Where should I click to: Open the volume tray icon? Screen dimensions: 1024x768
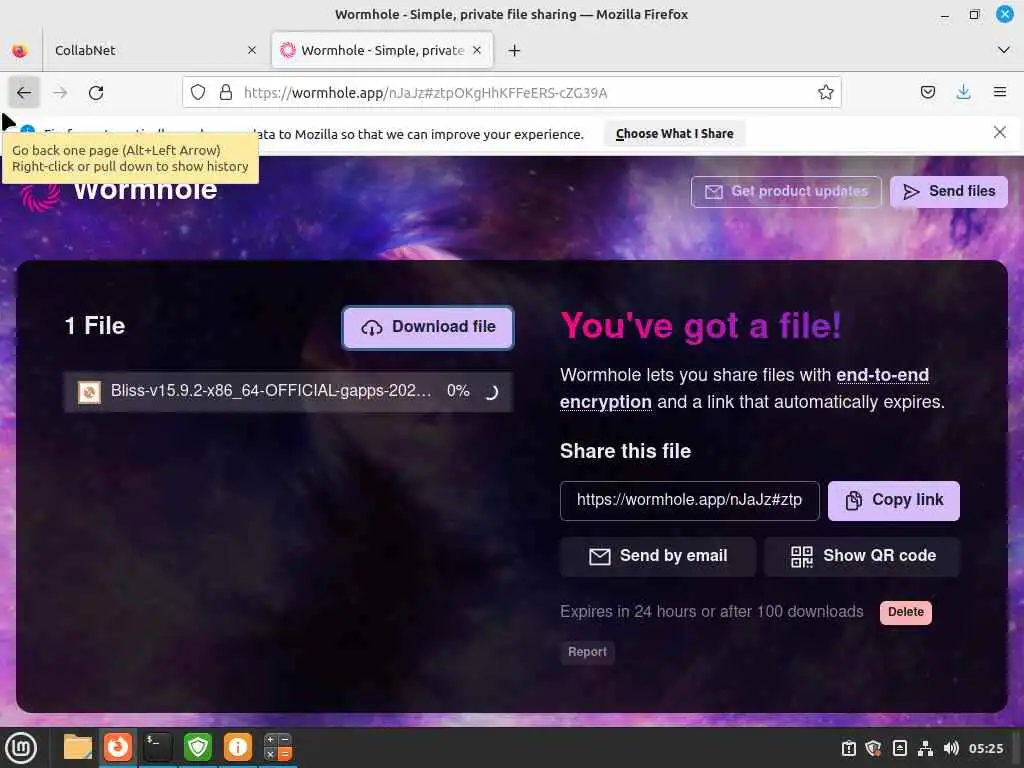952,748
